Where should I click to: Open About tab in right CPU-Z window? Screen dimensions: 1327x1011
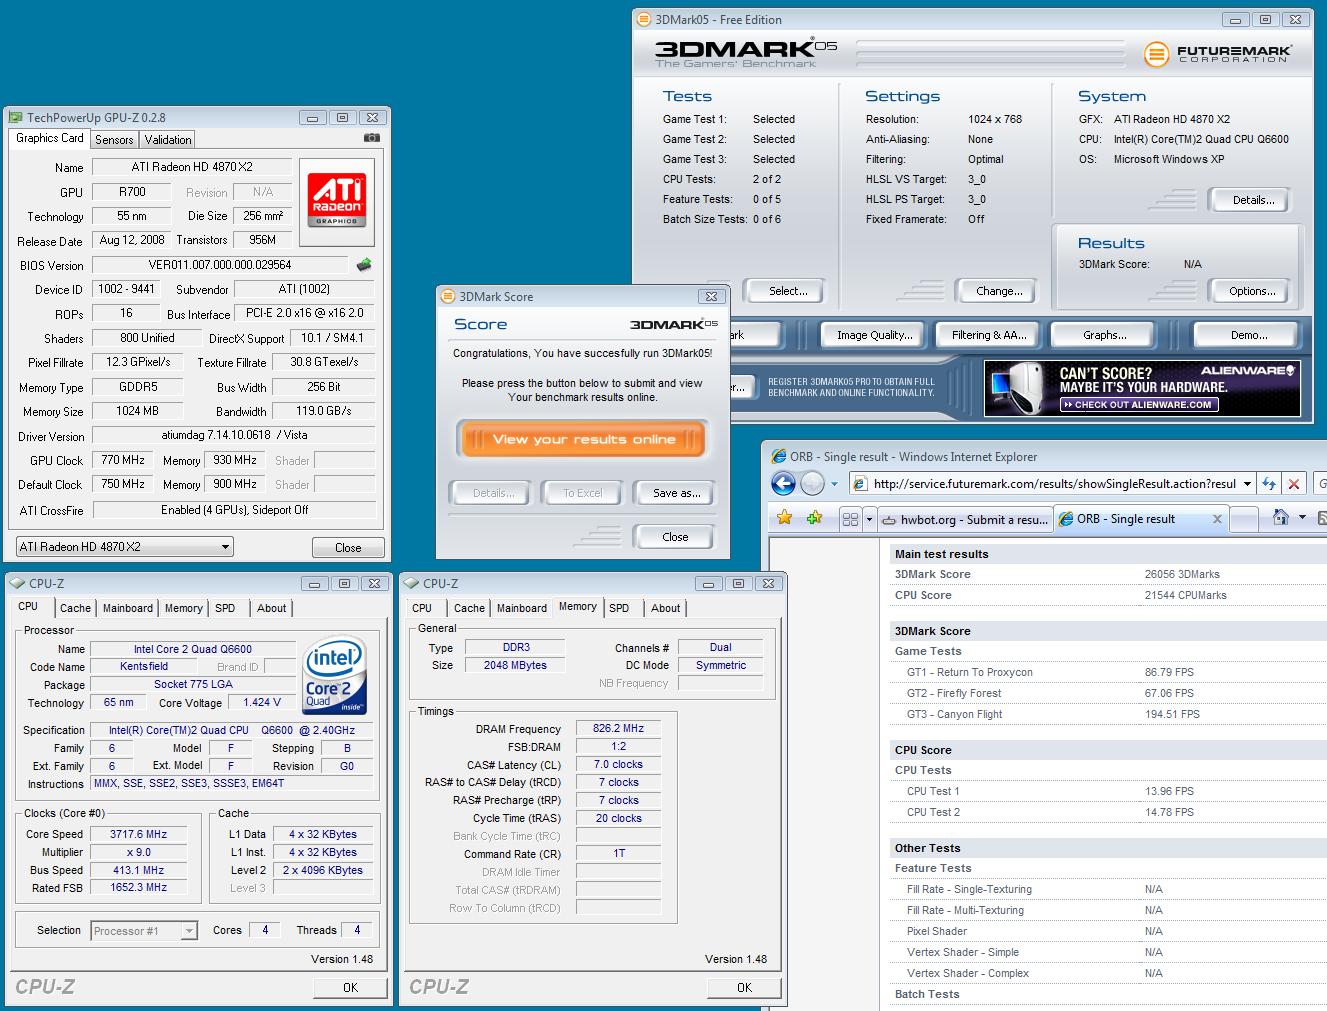[x=665, y=608]
